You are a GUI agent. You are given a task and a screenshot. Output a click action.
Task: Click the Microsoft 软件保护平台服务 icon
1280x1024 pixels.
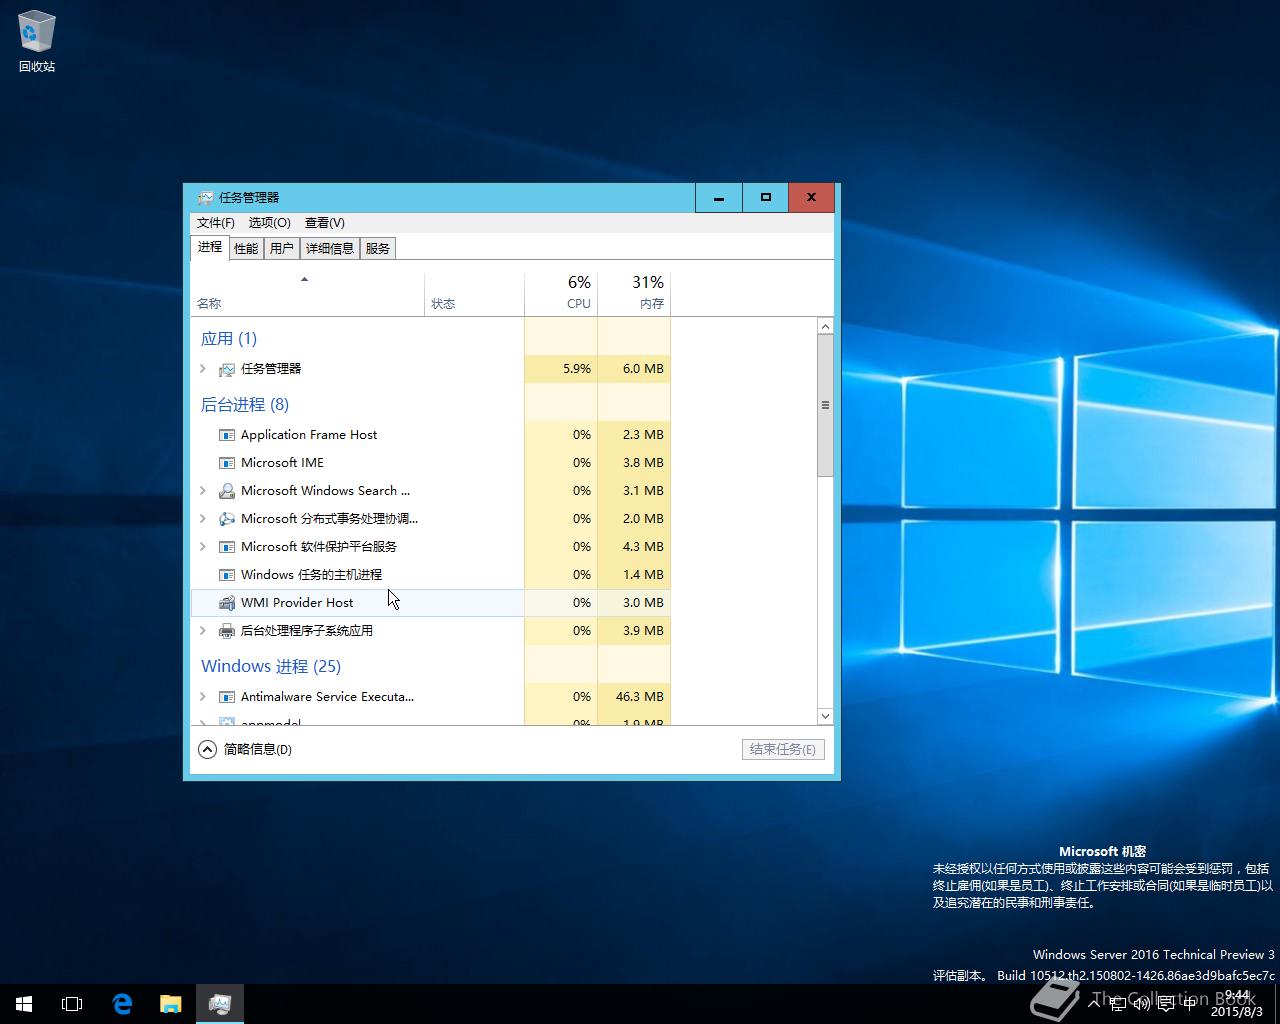[227, 547]
